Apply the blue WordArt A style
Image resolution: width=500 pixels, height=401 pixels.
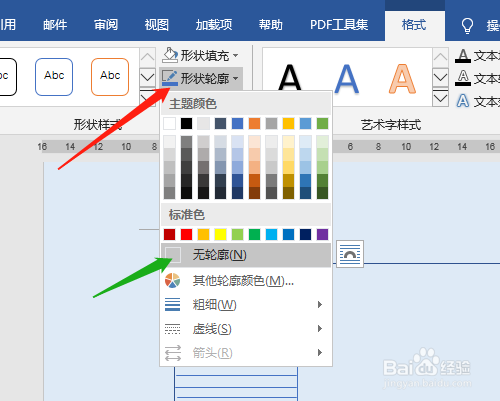click(347, 79)
